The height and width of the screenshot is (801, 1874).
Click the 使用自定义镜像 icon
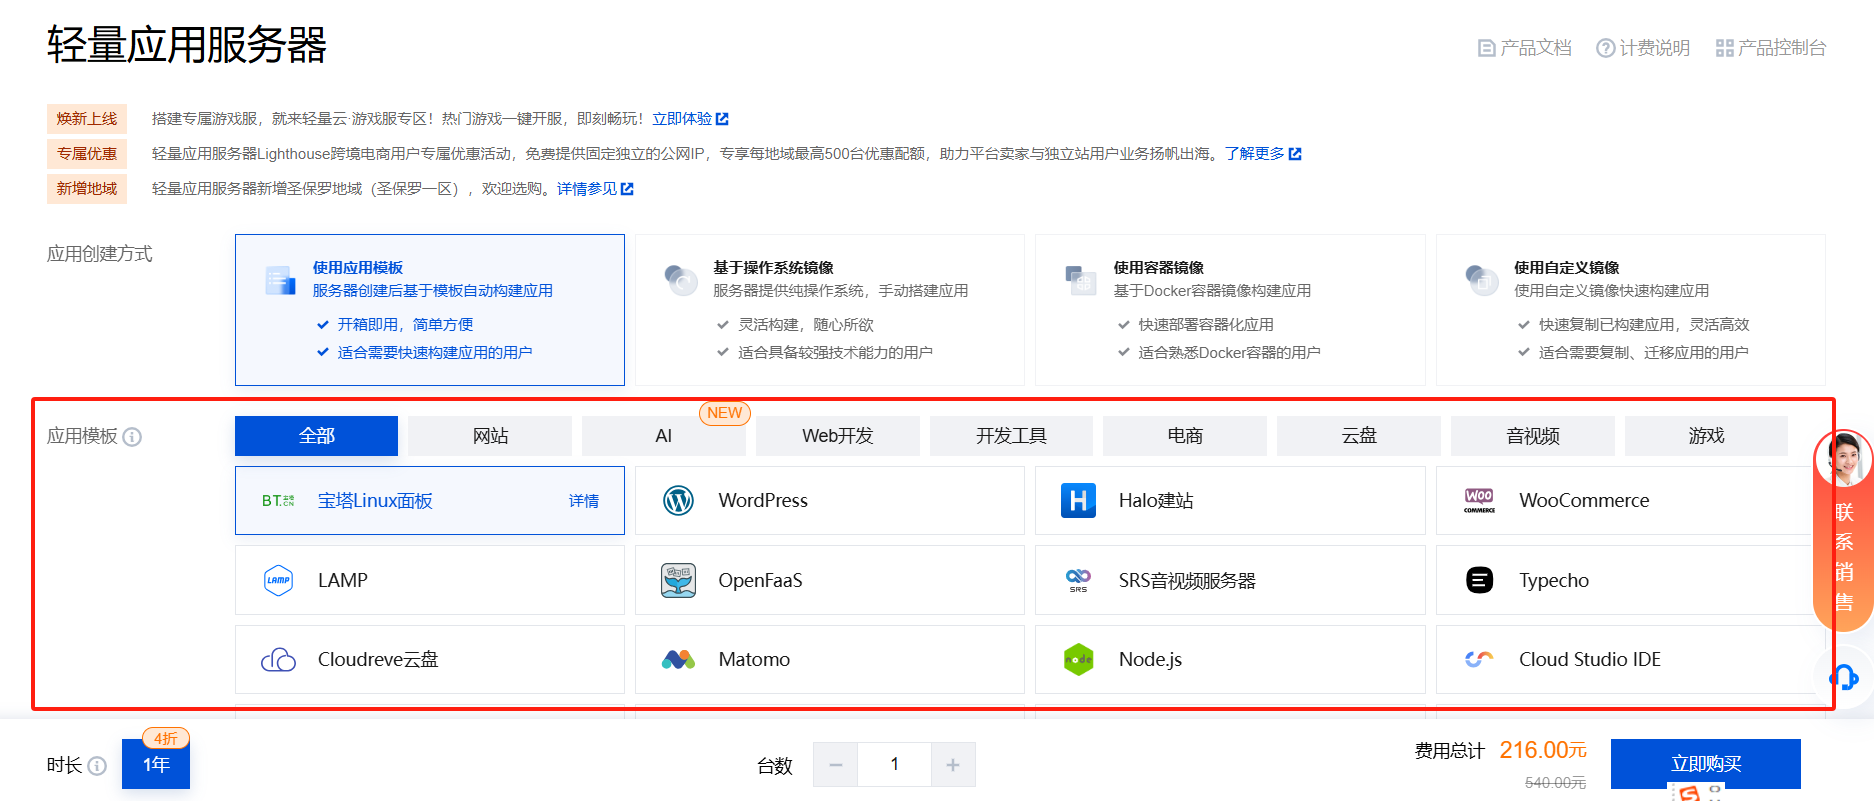coord(1481,280)
